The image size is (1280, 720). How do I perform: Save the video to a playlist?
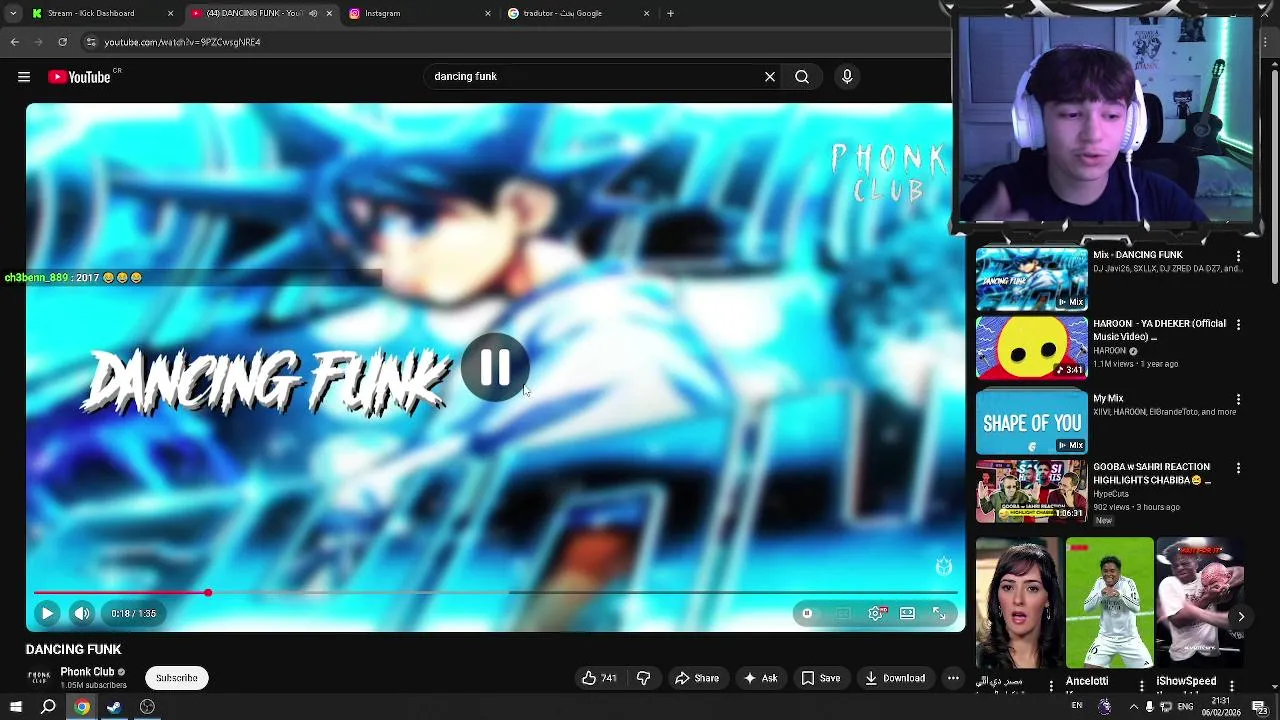[x=821, y=678]
